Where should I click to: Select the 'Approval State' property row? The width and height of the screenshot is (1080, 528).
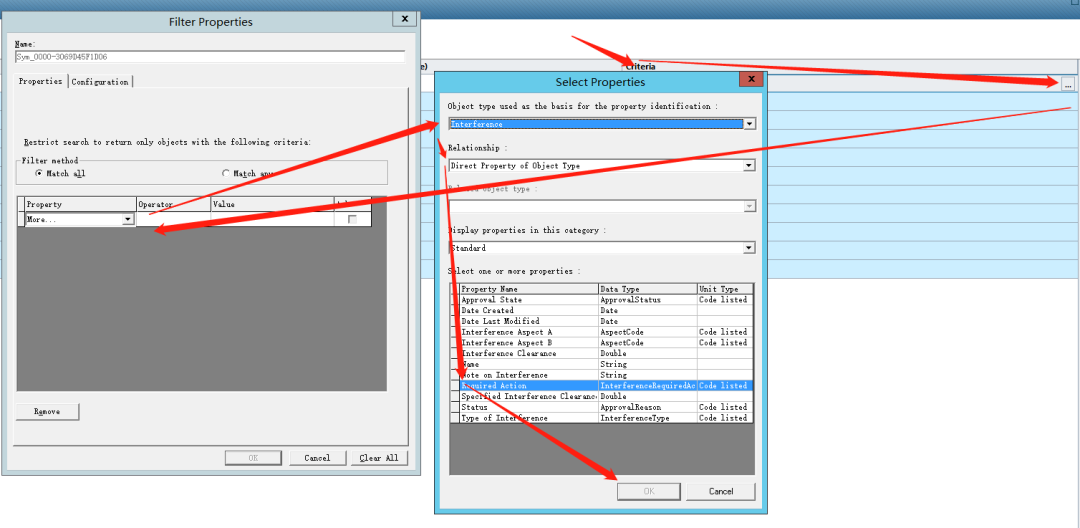[x=602, y=300]
